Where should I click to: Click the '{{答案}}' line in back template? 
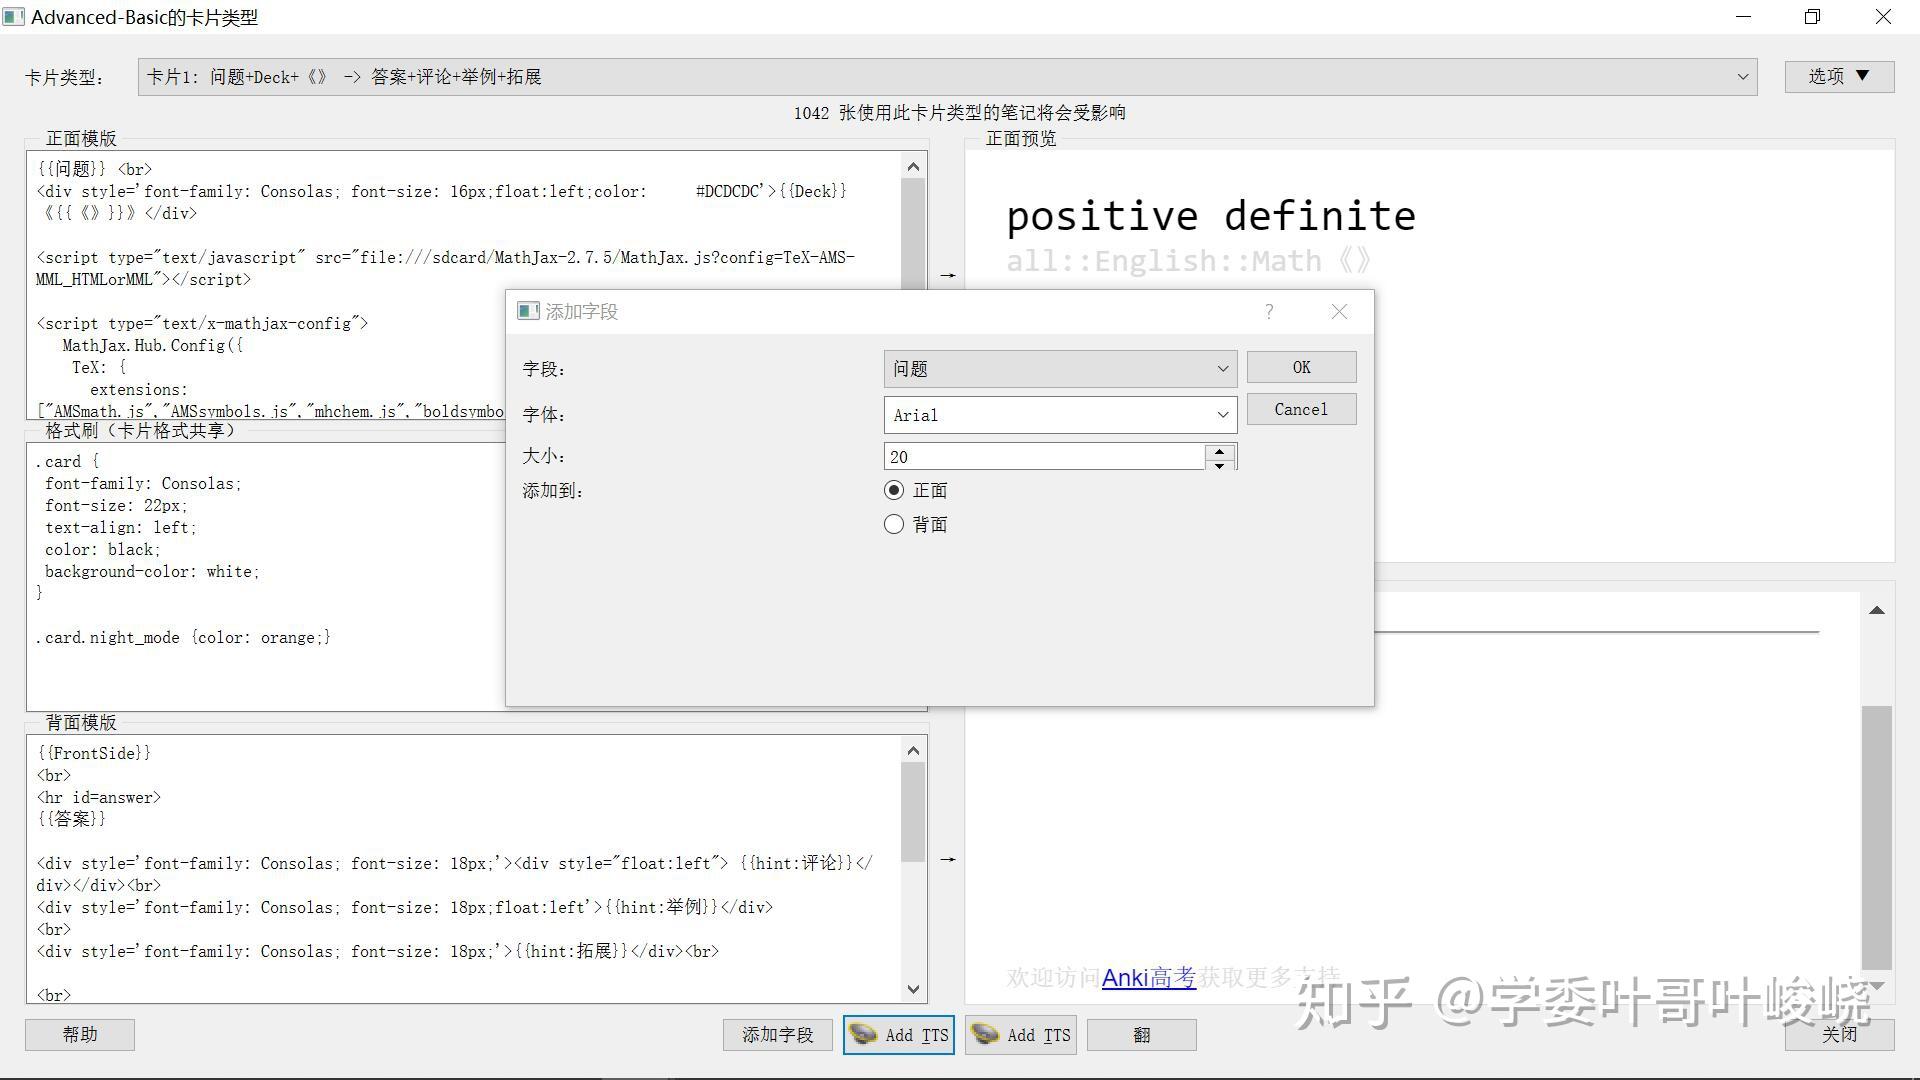pos(71,819)
